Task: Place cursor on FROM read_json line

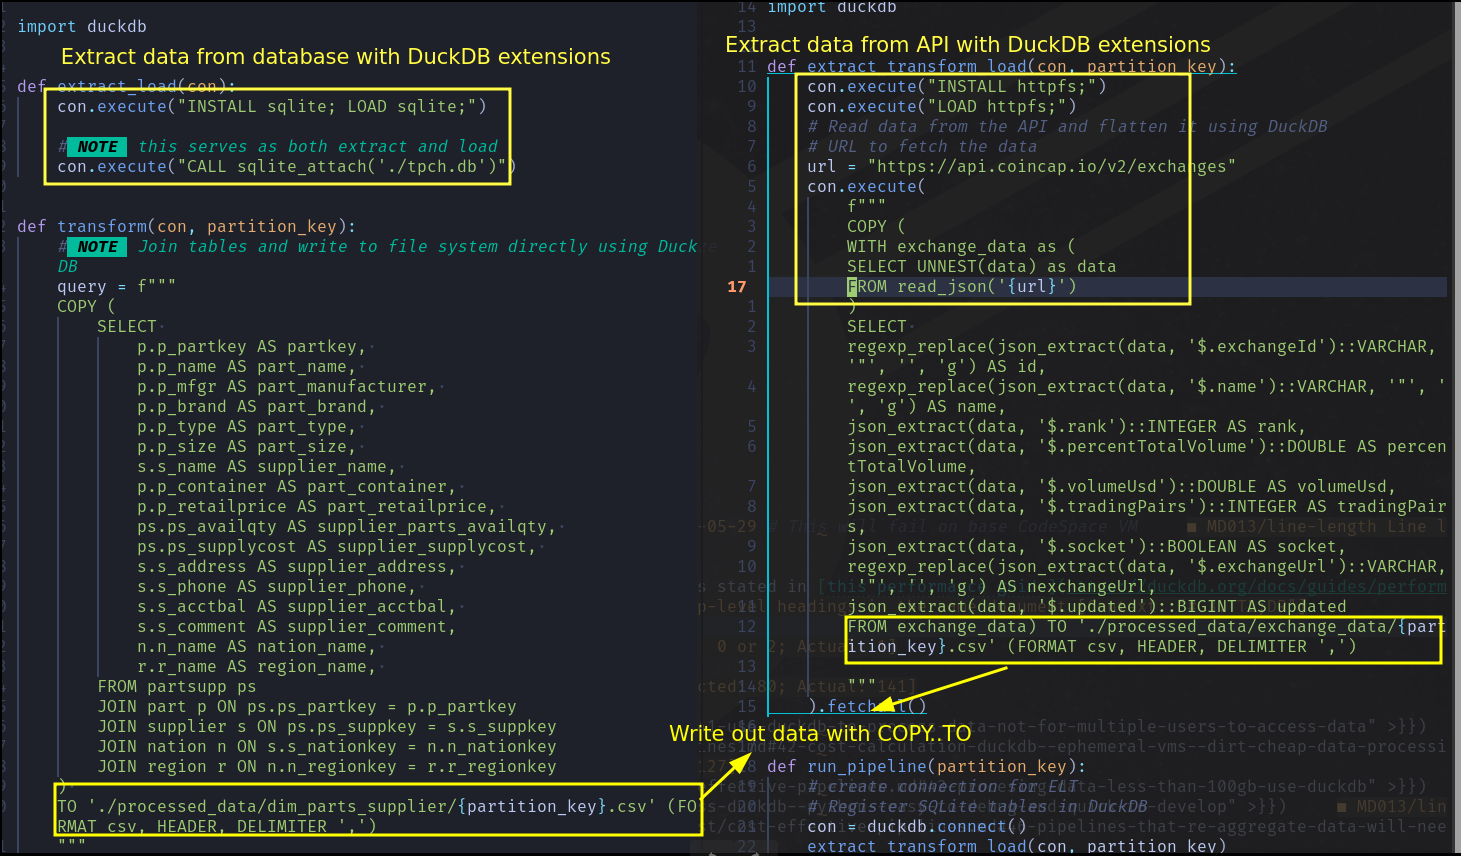Action: [961, 287]
